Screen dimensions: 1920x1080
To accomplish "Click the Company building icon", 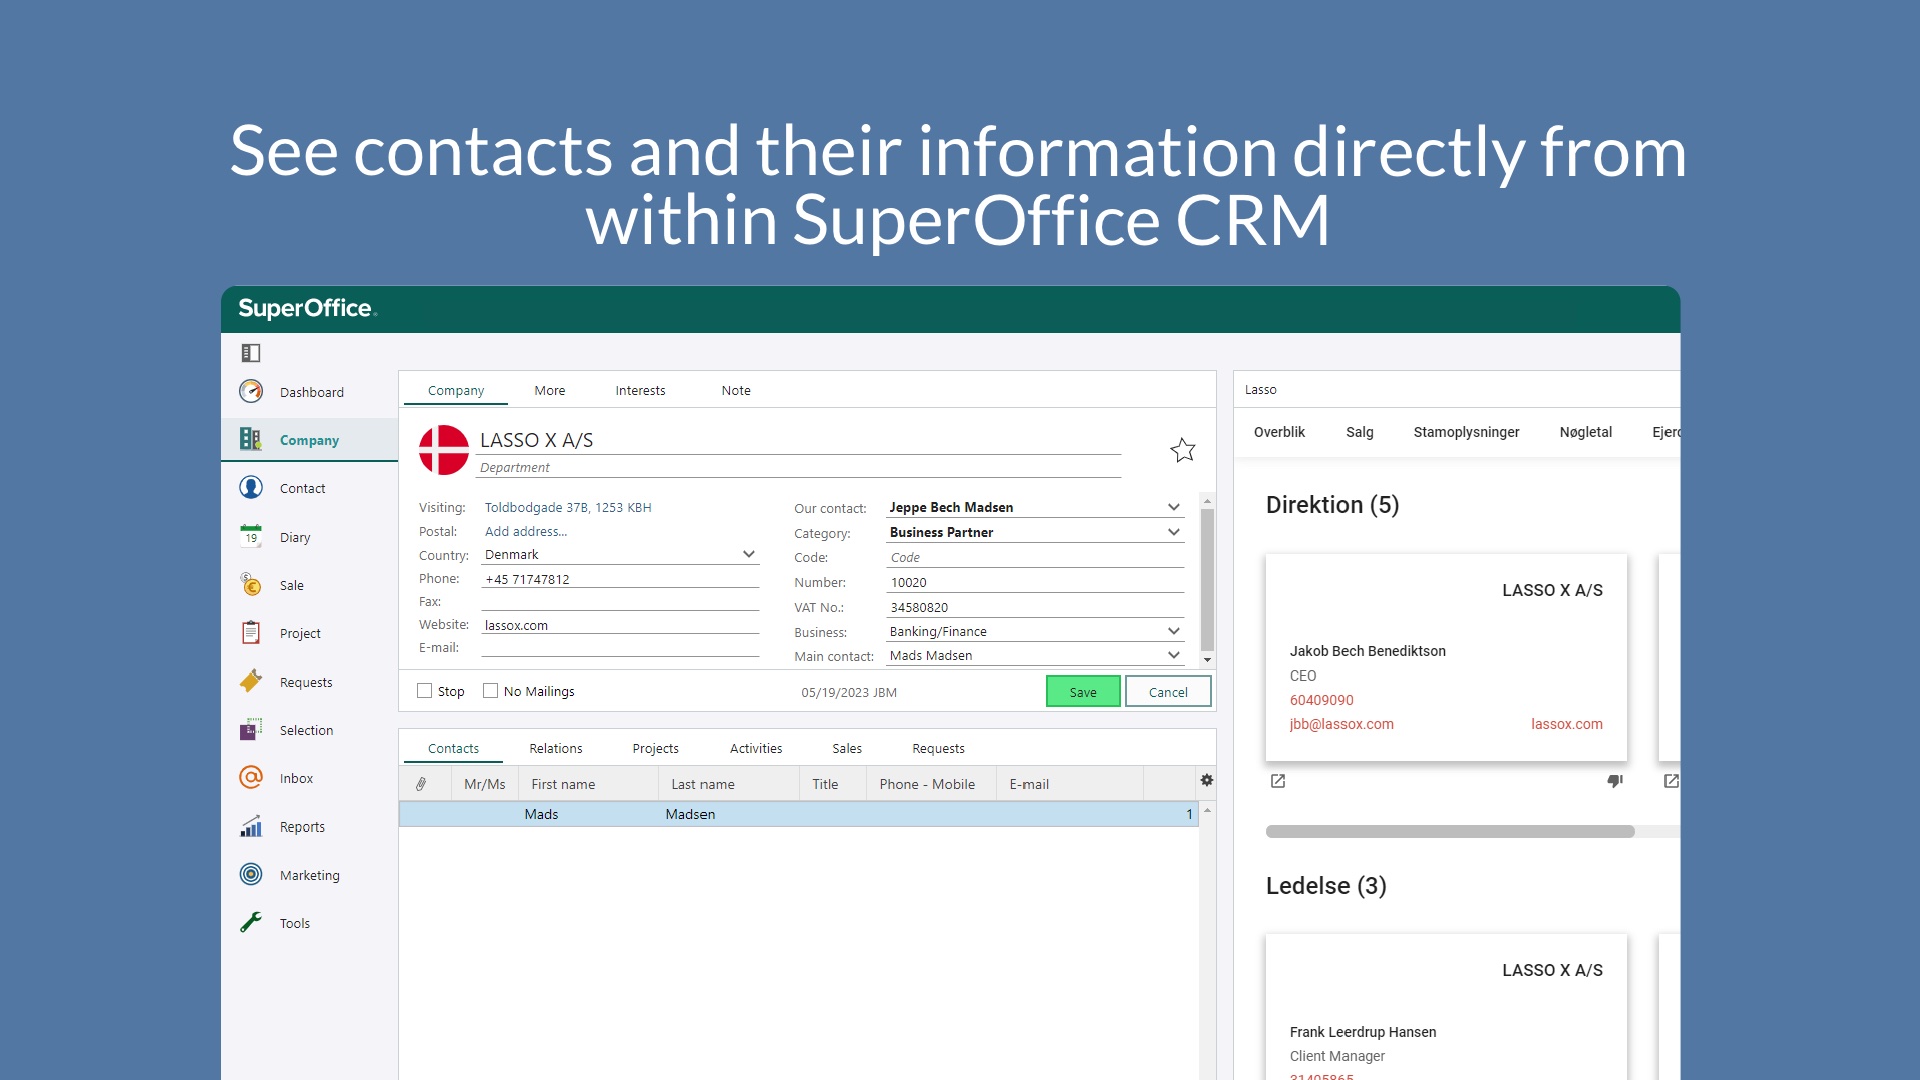I will pos(250,439).
